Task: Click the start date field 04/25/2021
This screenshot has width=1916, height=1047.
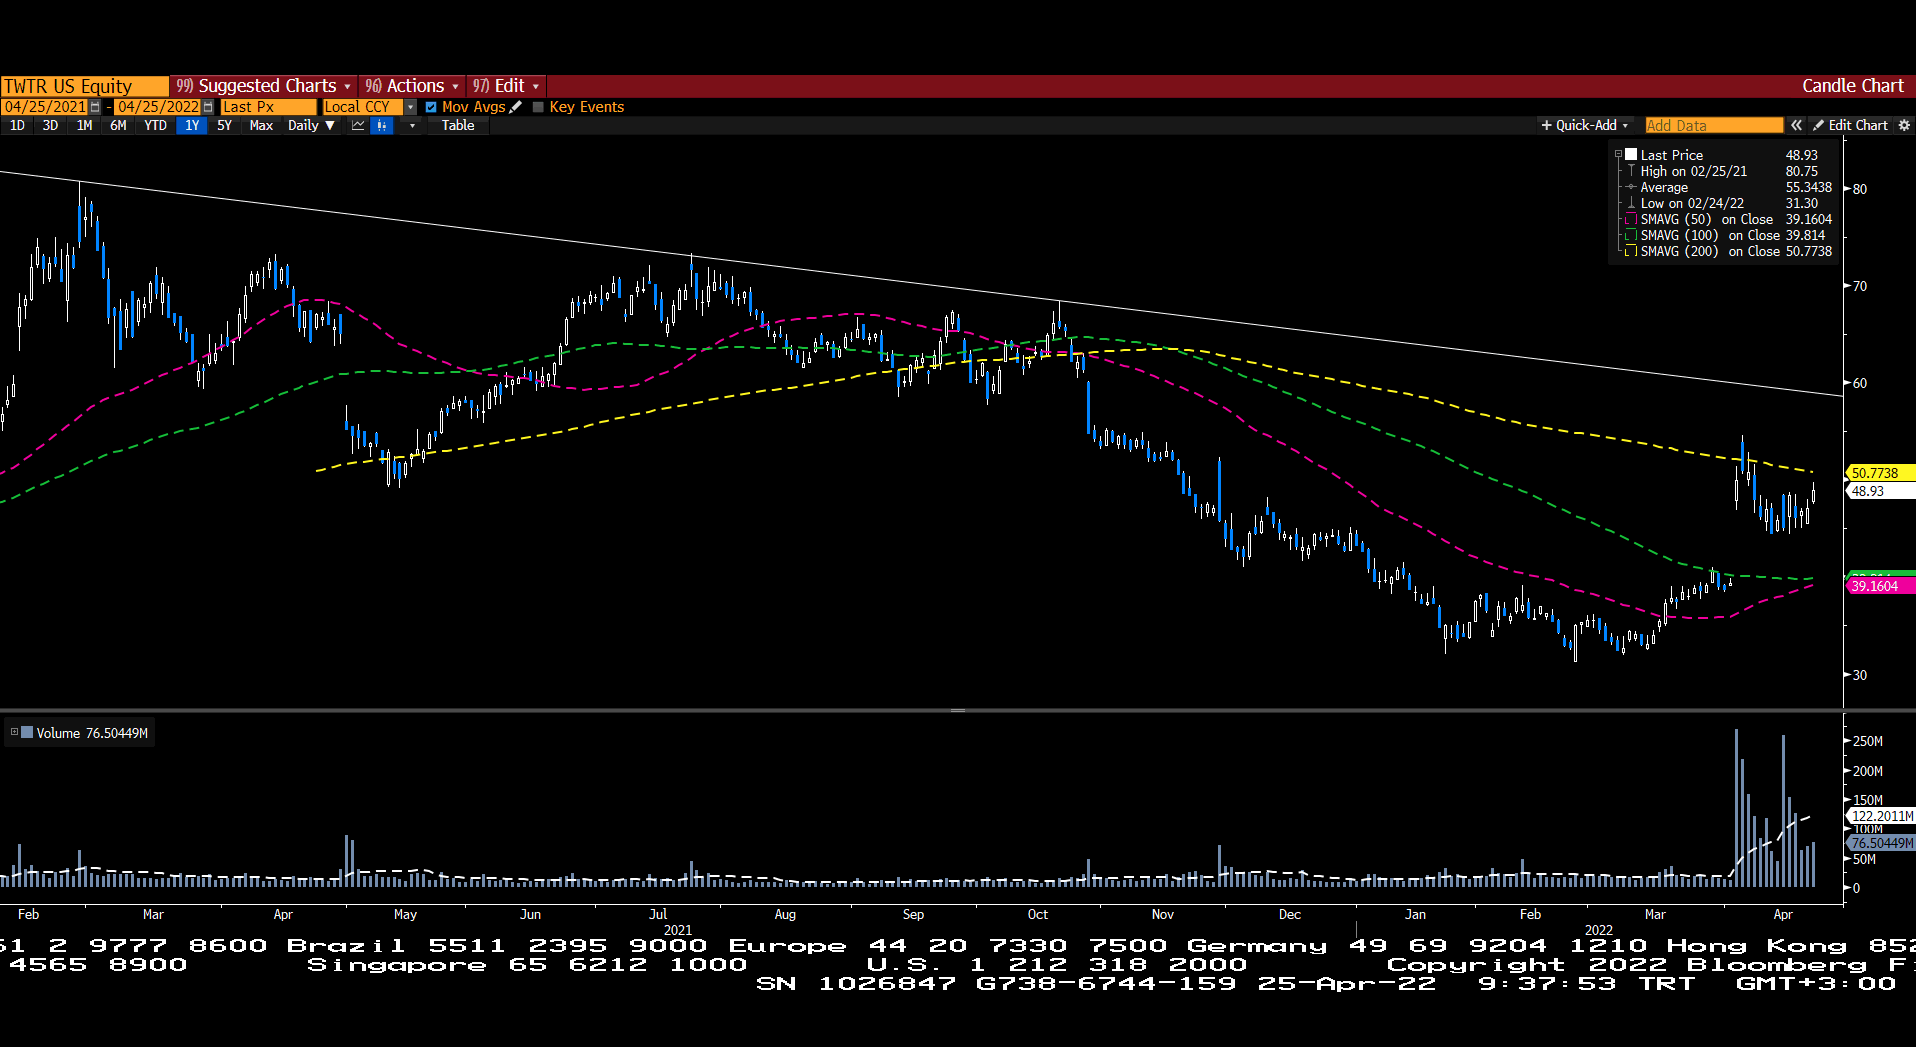Action: (x=45, y=107)
